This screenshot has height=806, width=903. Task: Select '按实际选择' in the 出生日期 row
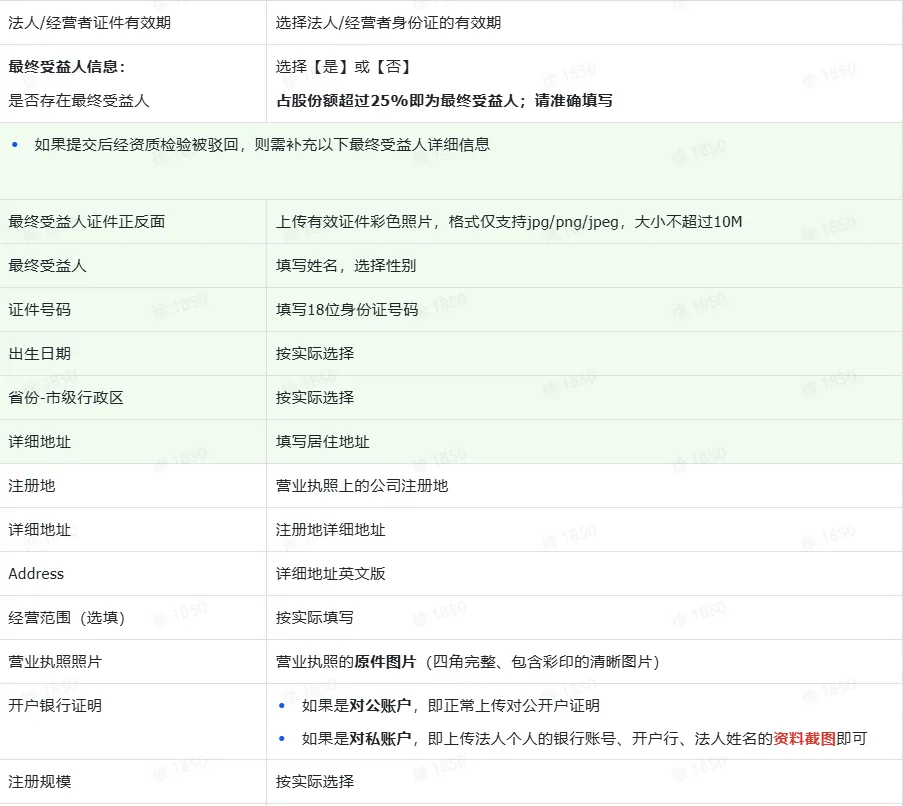(314, 353)
